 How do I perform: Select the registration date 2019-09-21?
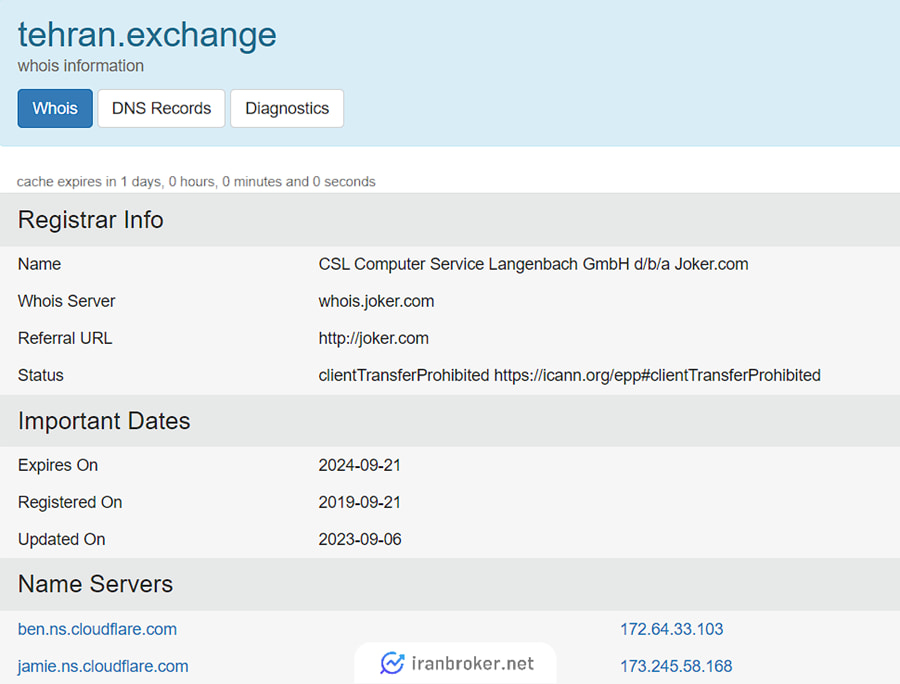tap(359, 503)
